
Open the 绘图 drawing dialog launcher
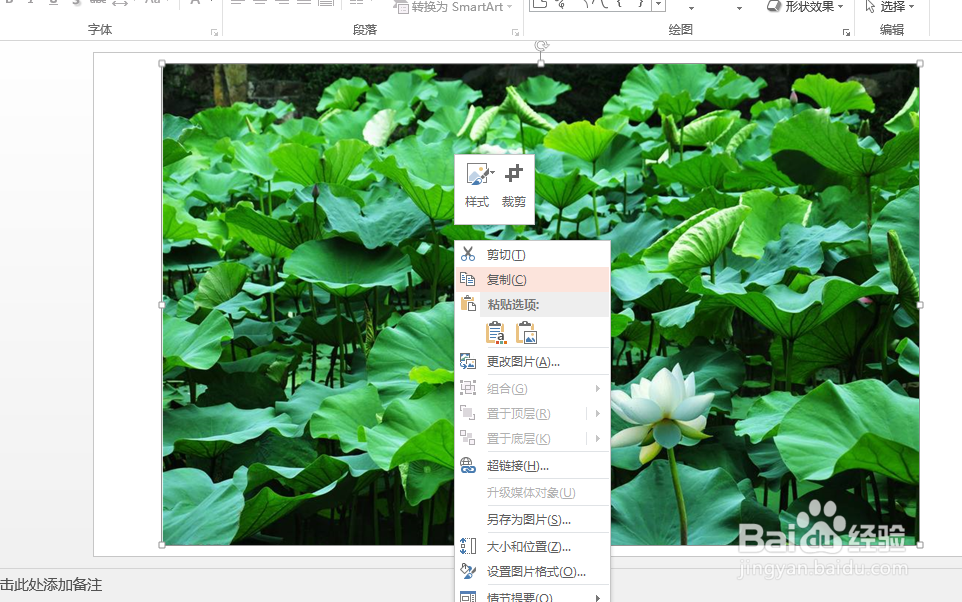846,33
